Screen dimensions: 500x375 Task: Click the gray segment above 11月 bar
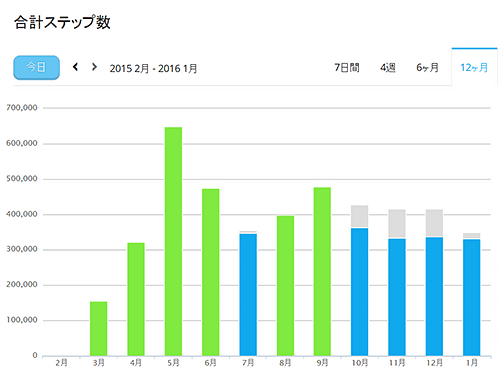(x=397, y=223)
